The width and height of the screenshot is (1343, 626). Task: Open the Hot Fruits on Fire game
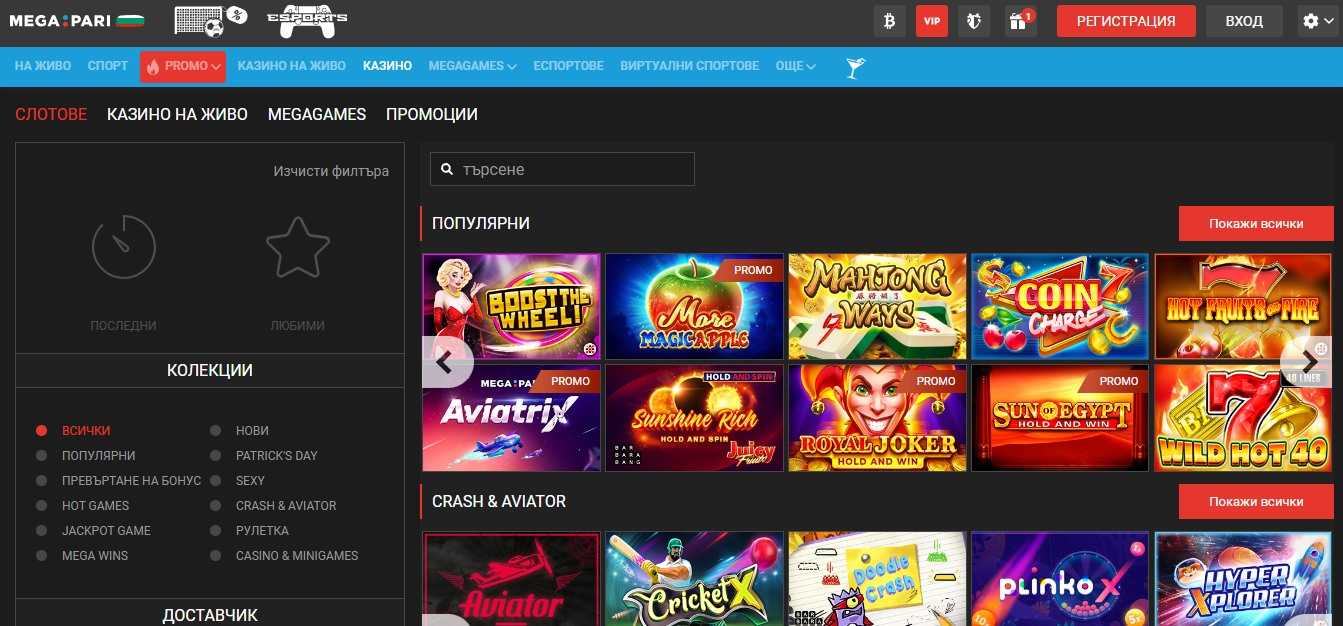click(1243, 306)
